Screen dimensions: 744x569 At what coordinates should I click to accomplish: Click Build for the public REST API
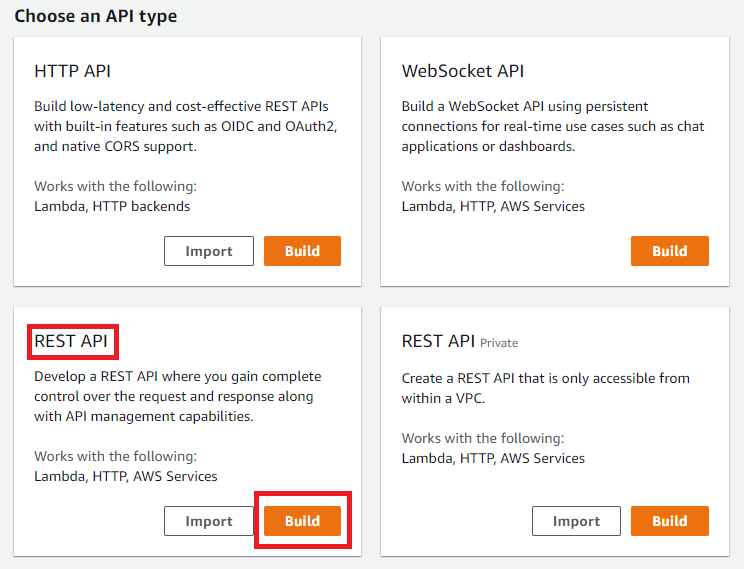(x=302, y=521)
